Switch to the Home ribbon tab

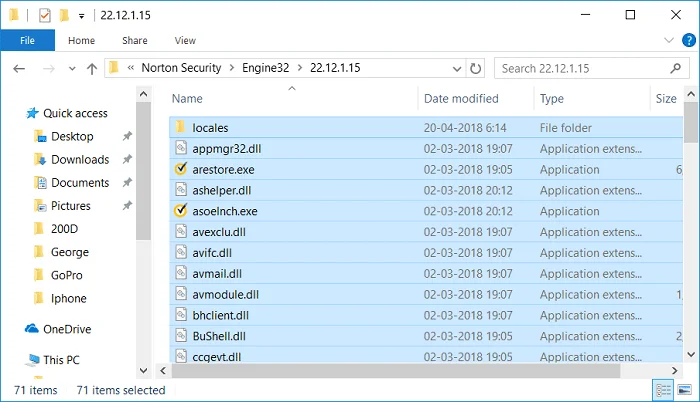click(x=81, y=41)
